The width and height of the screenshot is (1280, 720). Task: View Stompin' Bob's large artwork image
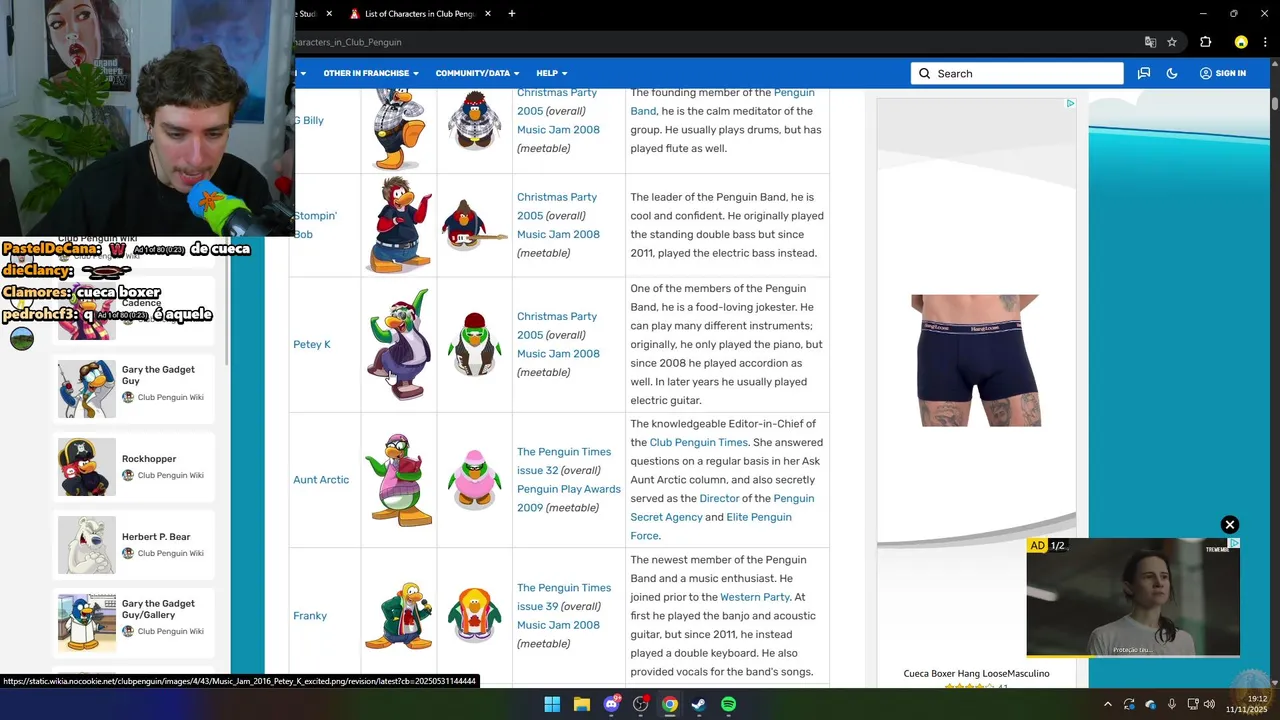399,225
